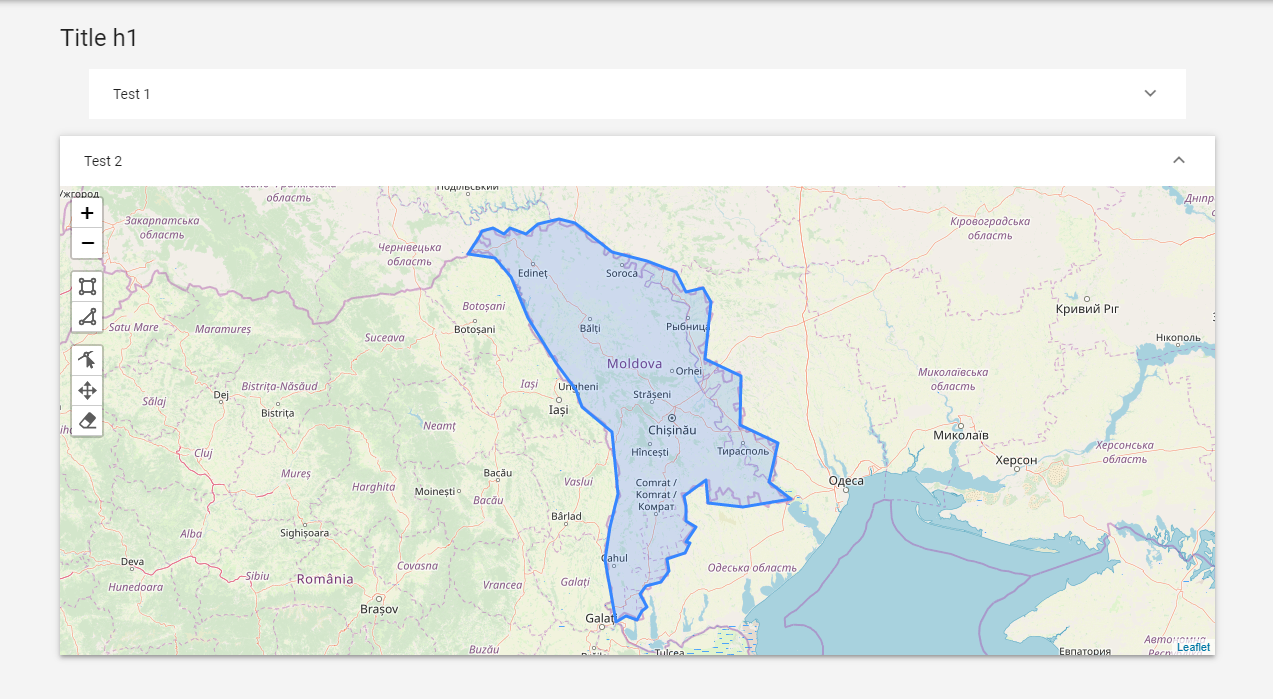
Task: Select the draw rectangle tool
Action: point(87,287)
